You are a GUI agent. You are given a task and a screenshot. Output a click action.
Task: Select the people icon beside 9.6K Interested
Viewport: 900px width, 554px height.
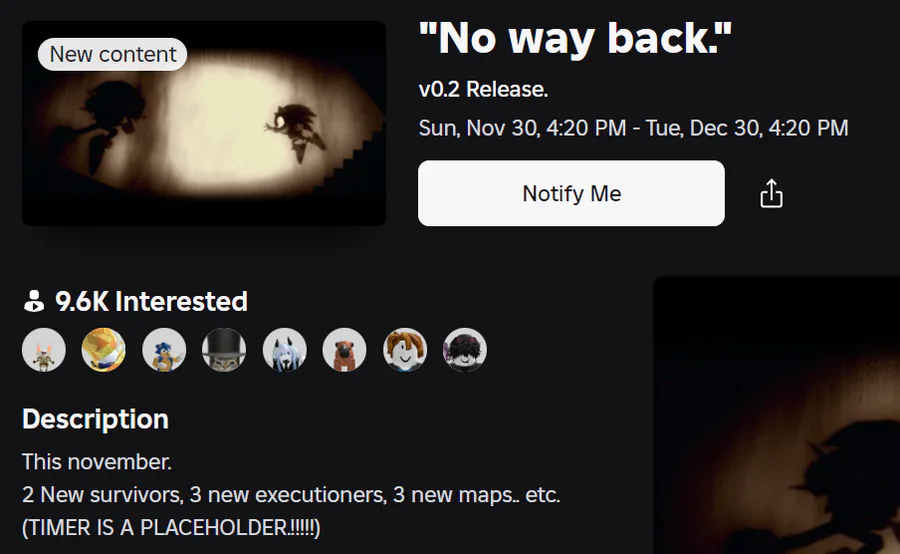tap(34, 301)
